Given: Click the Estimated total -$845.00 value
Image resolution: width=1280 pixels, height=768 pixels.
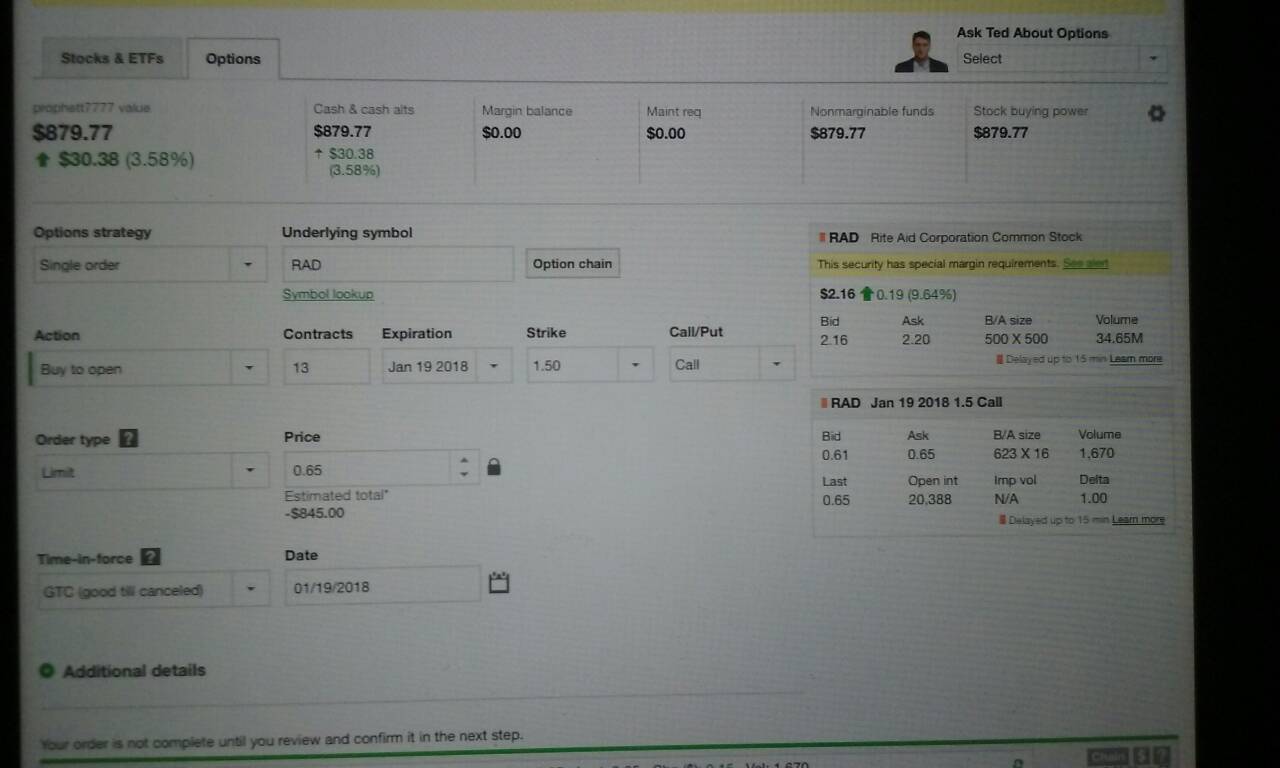Looking at the screenshot, I should (x=314, y=513).
